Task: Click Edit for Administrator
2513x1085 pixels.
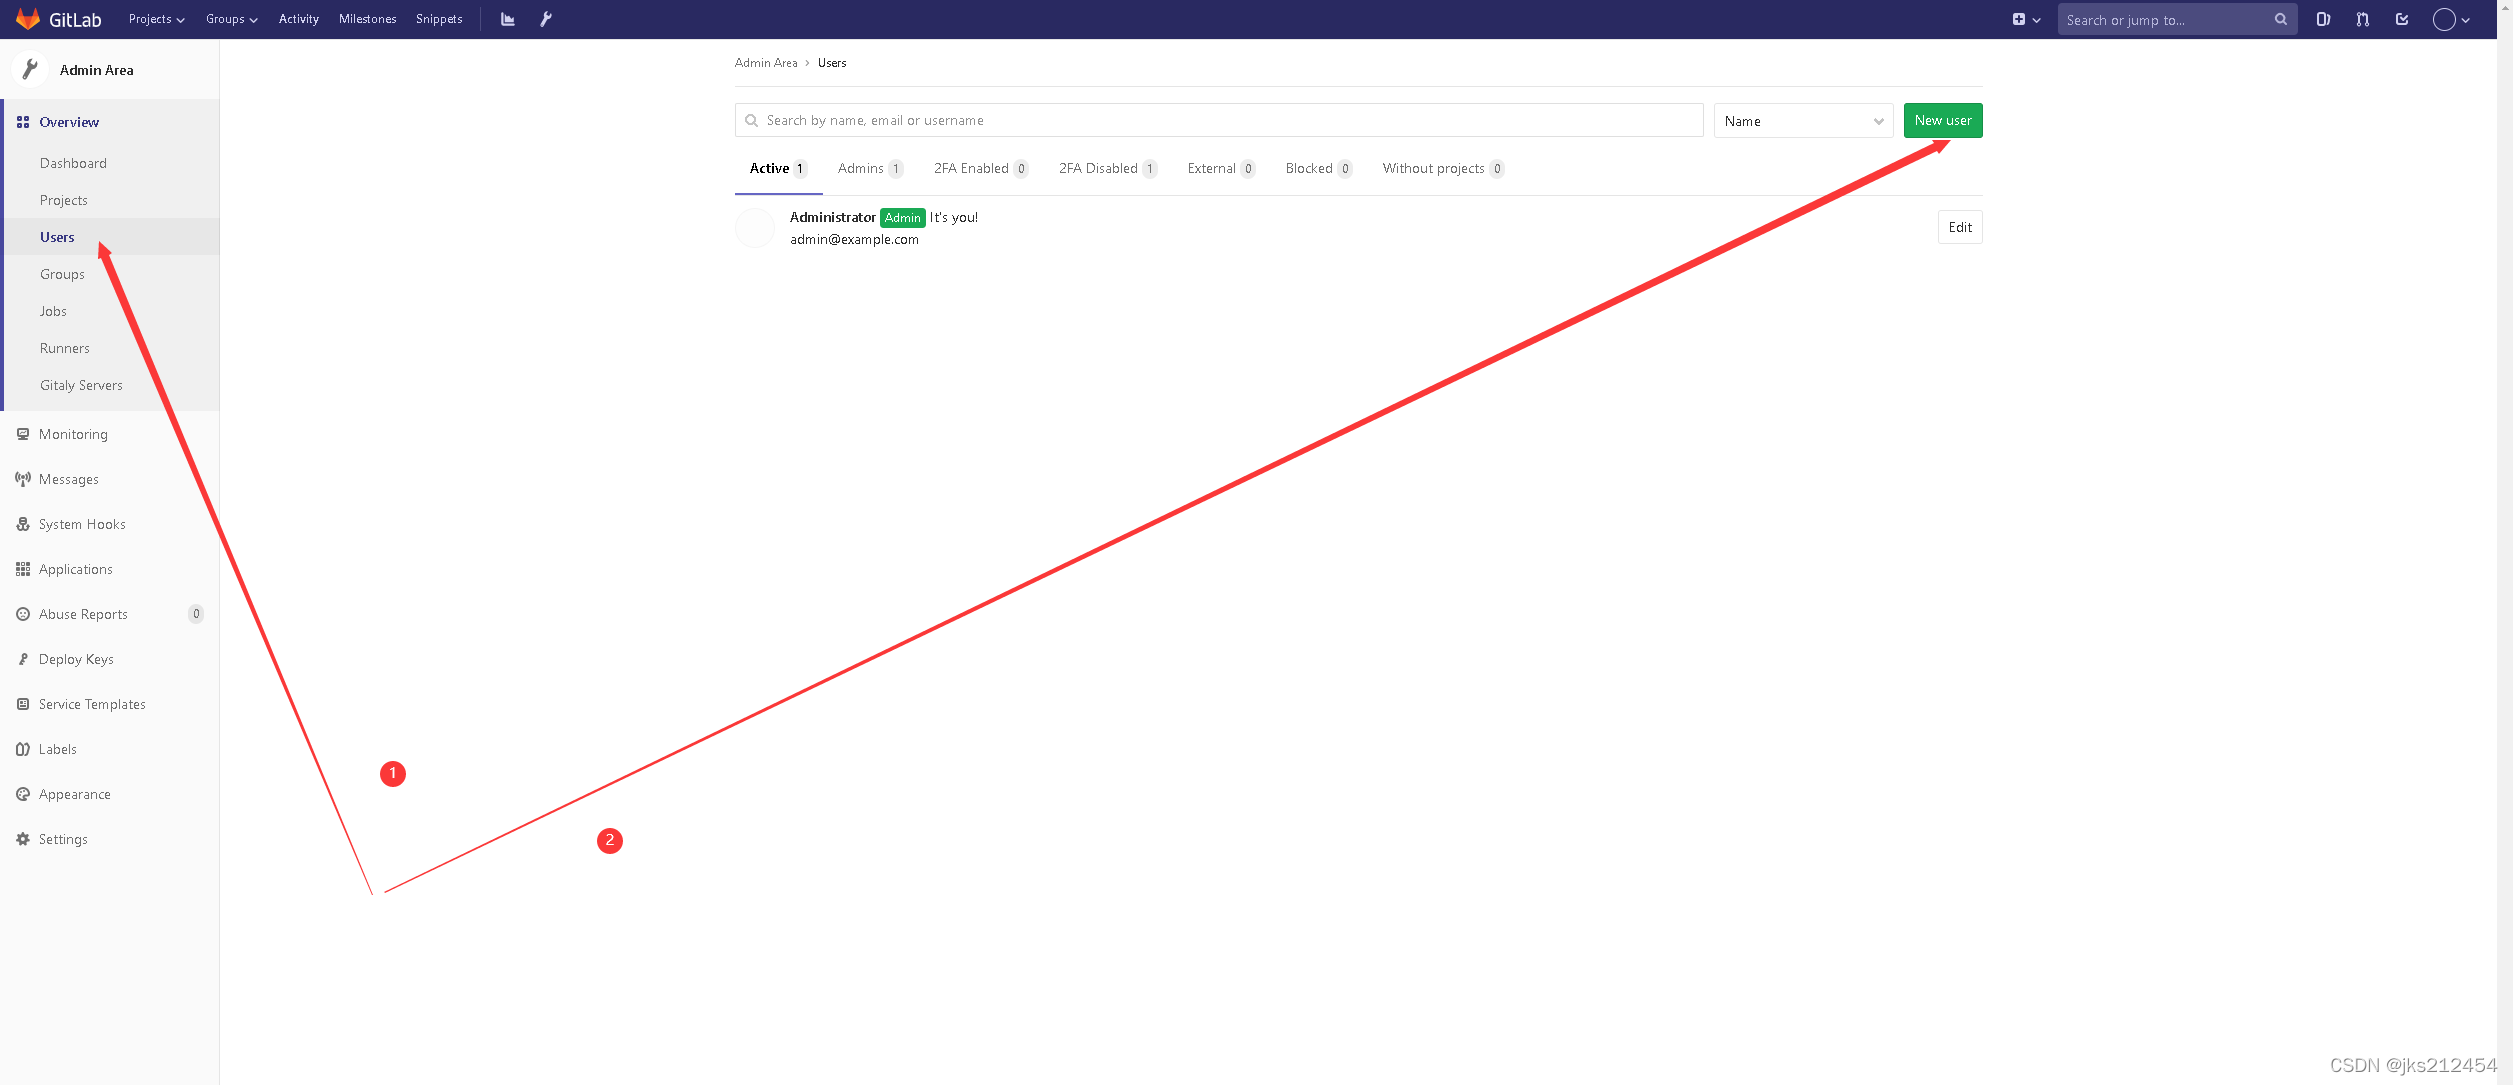Action: click(x=1960, y=228)
